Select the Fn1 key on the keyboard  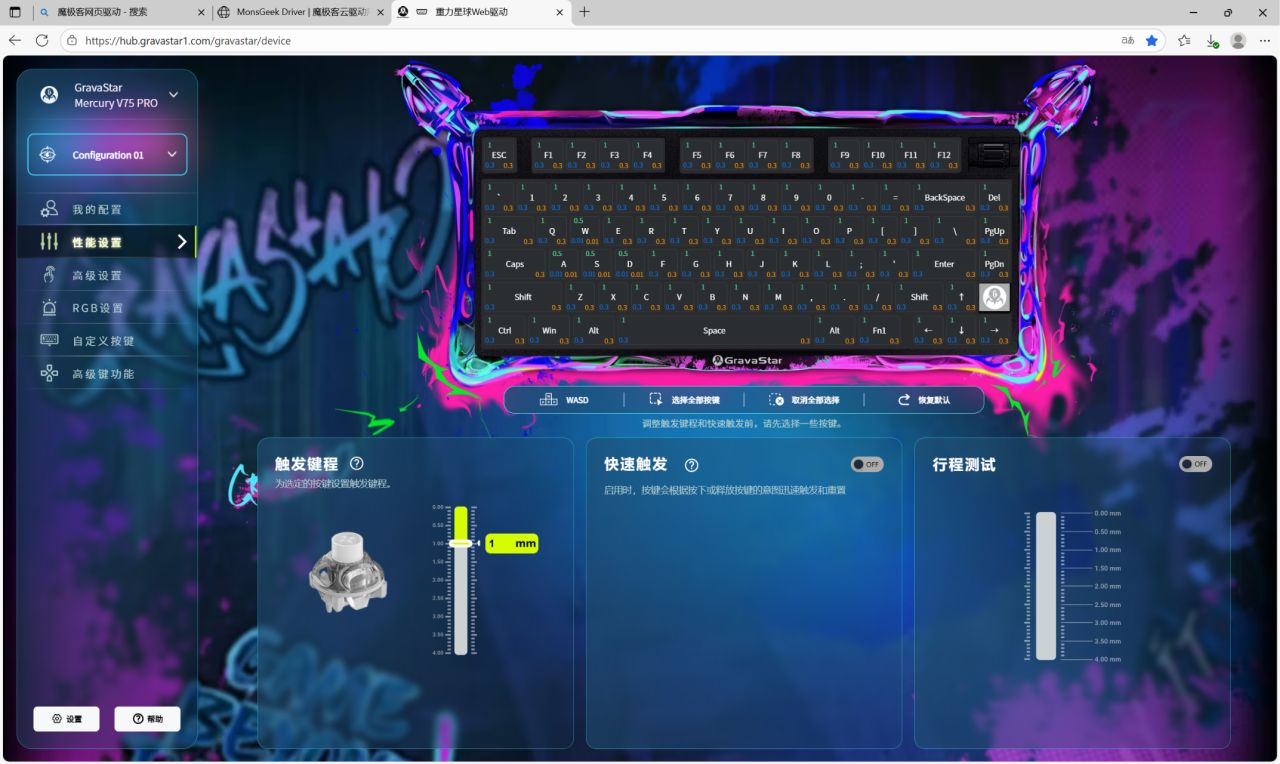coord(879,330)
